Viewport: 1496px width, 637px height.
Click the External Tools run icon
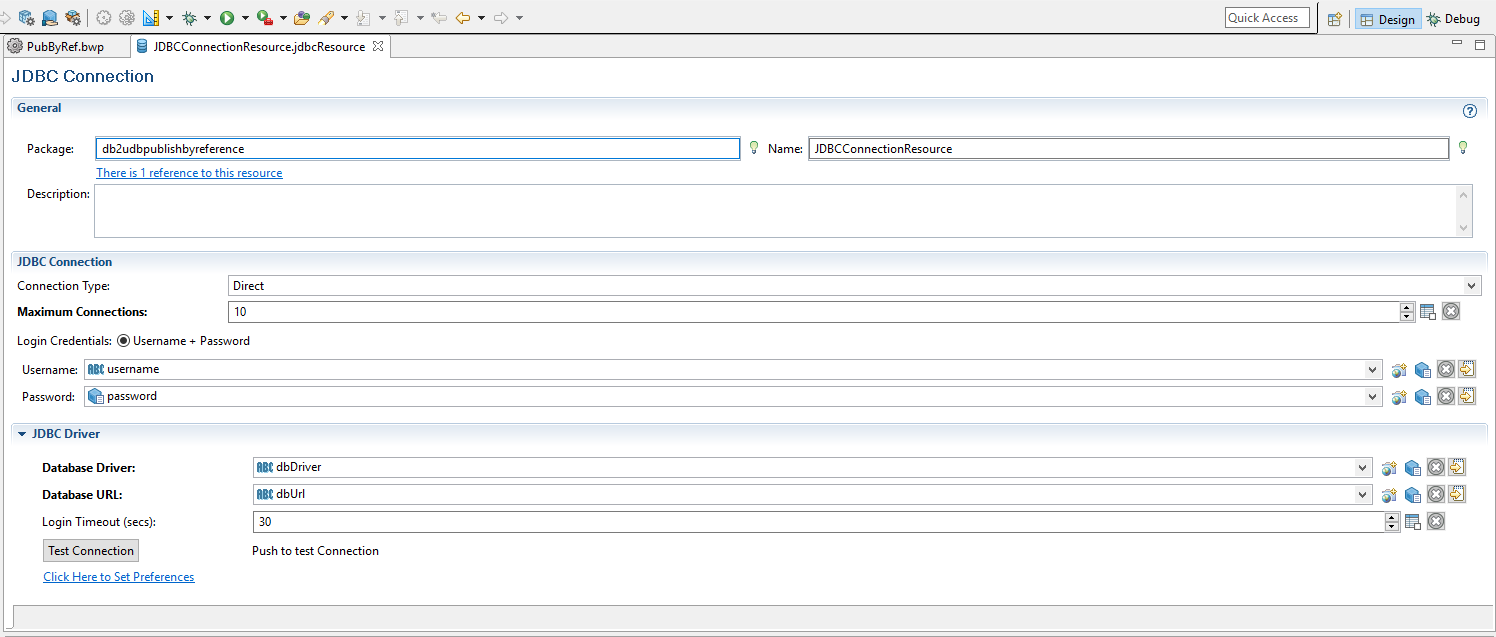(x=265, y=17)
